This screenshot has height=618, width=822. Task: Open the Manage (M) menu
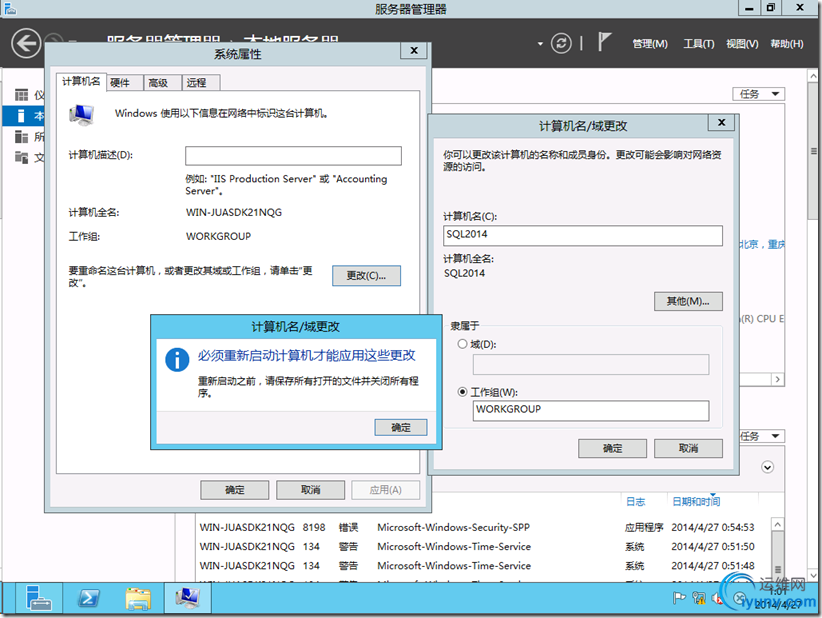[x=650, y=44]
